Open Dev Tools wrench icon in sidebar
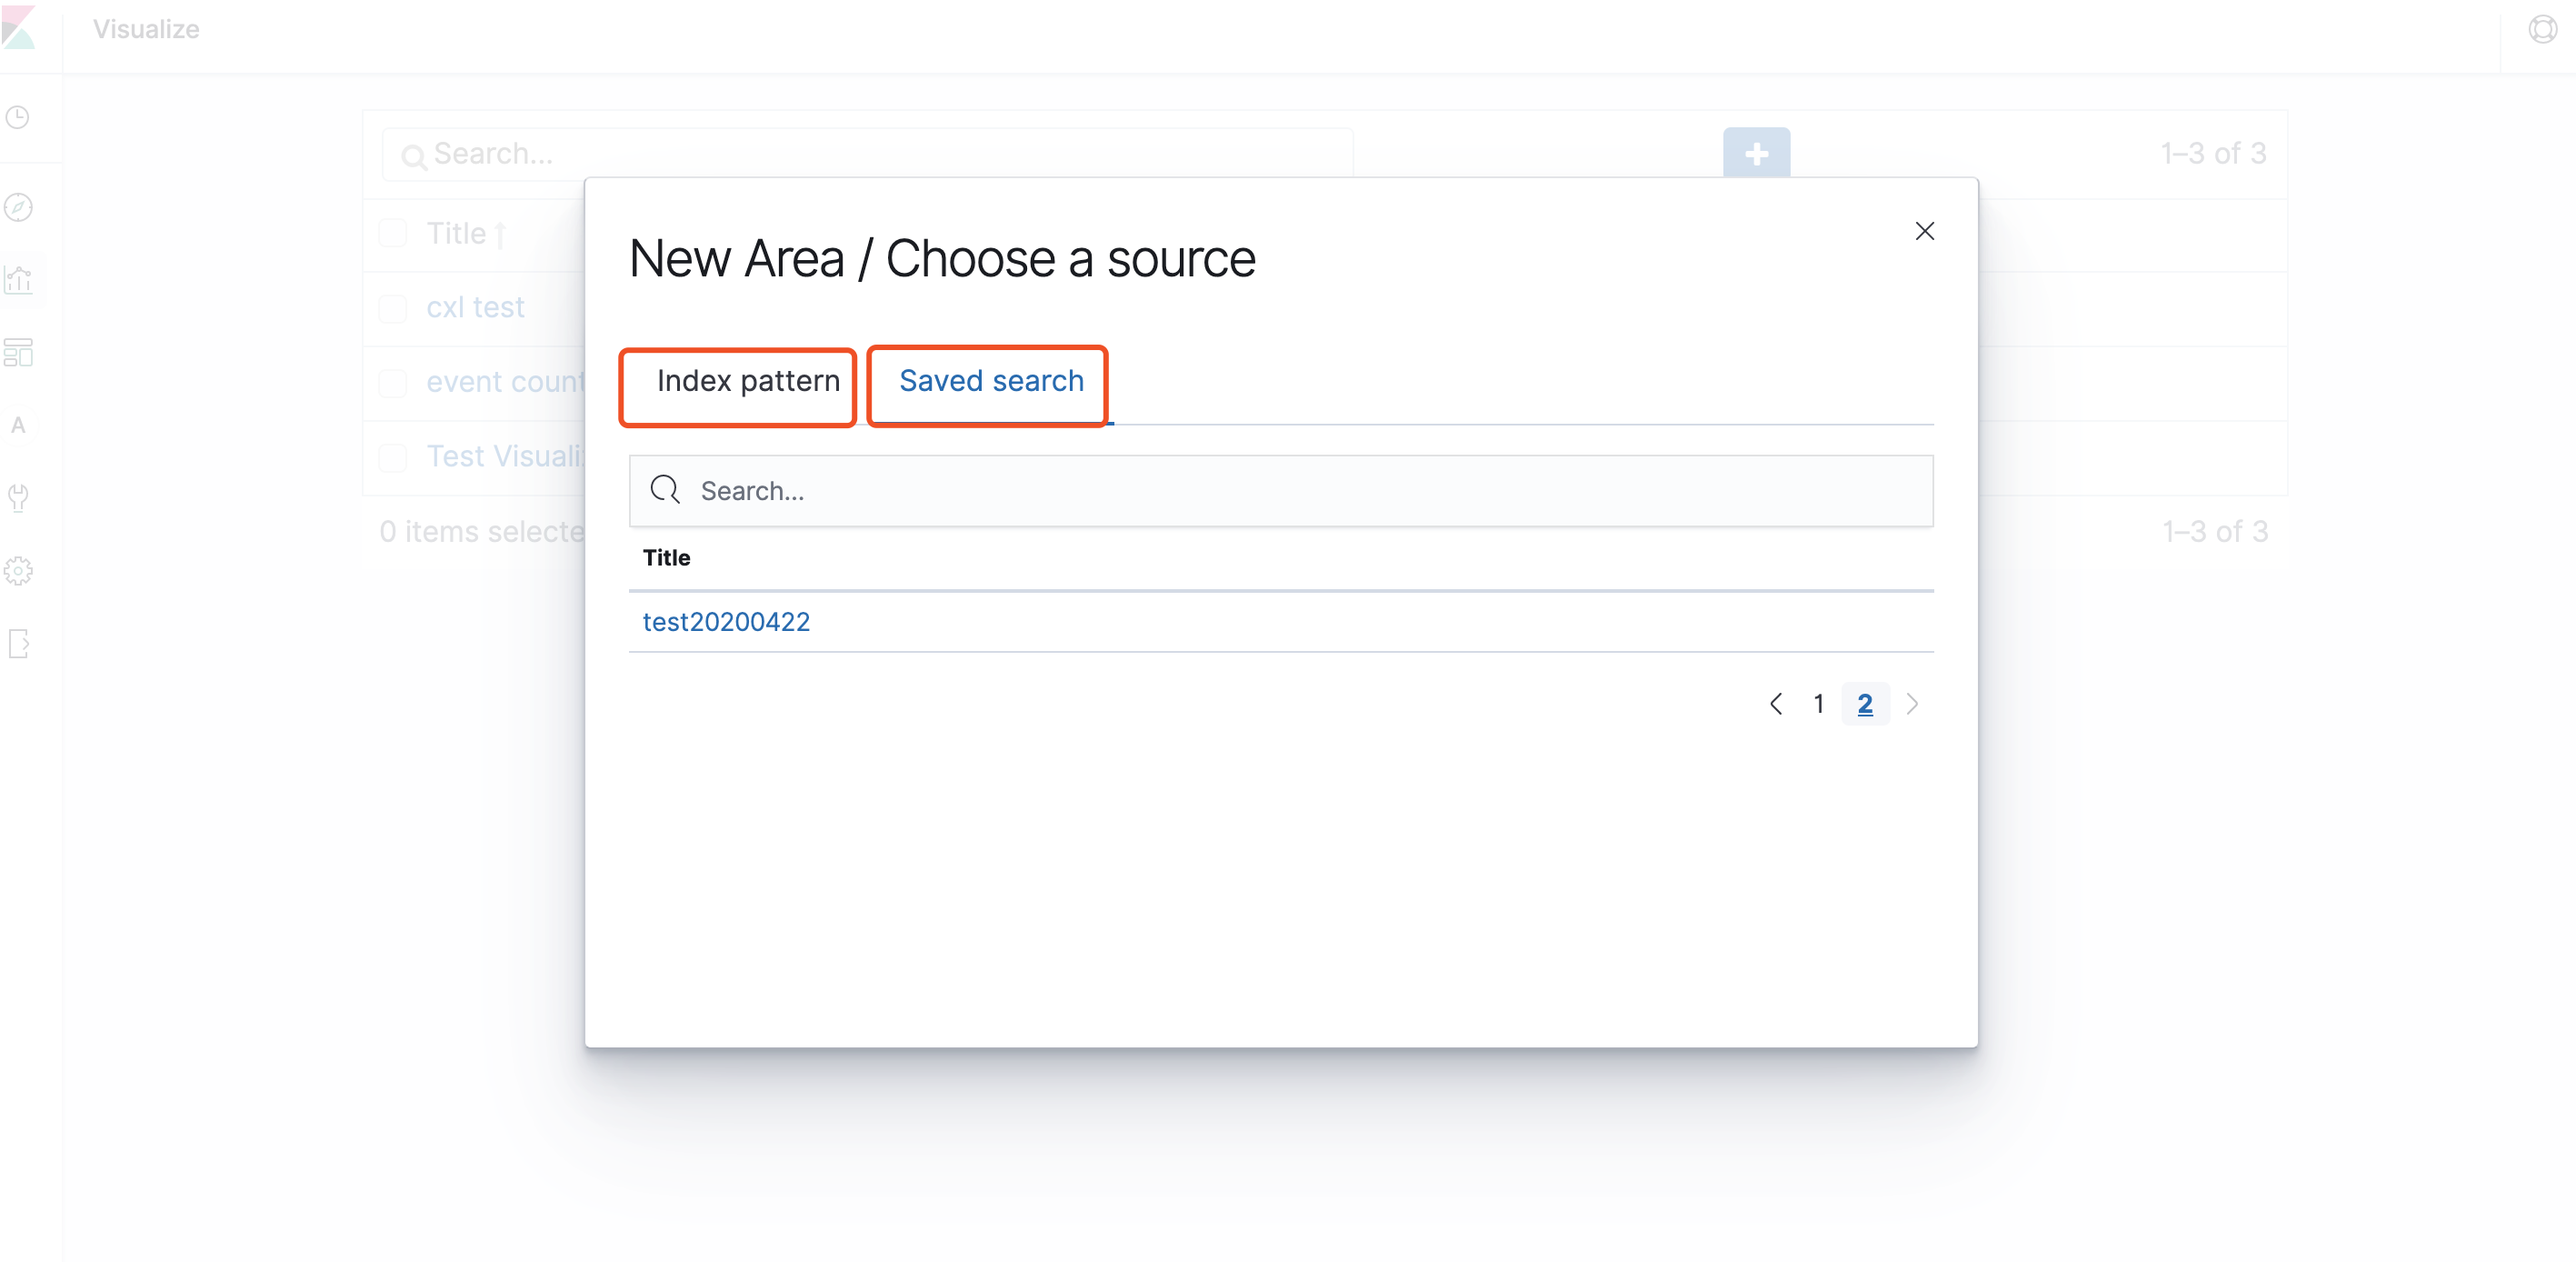The height and width of the screenshot is (1262, 2576). pos(18,498)
